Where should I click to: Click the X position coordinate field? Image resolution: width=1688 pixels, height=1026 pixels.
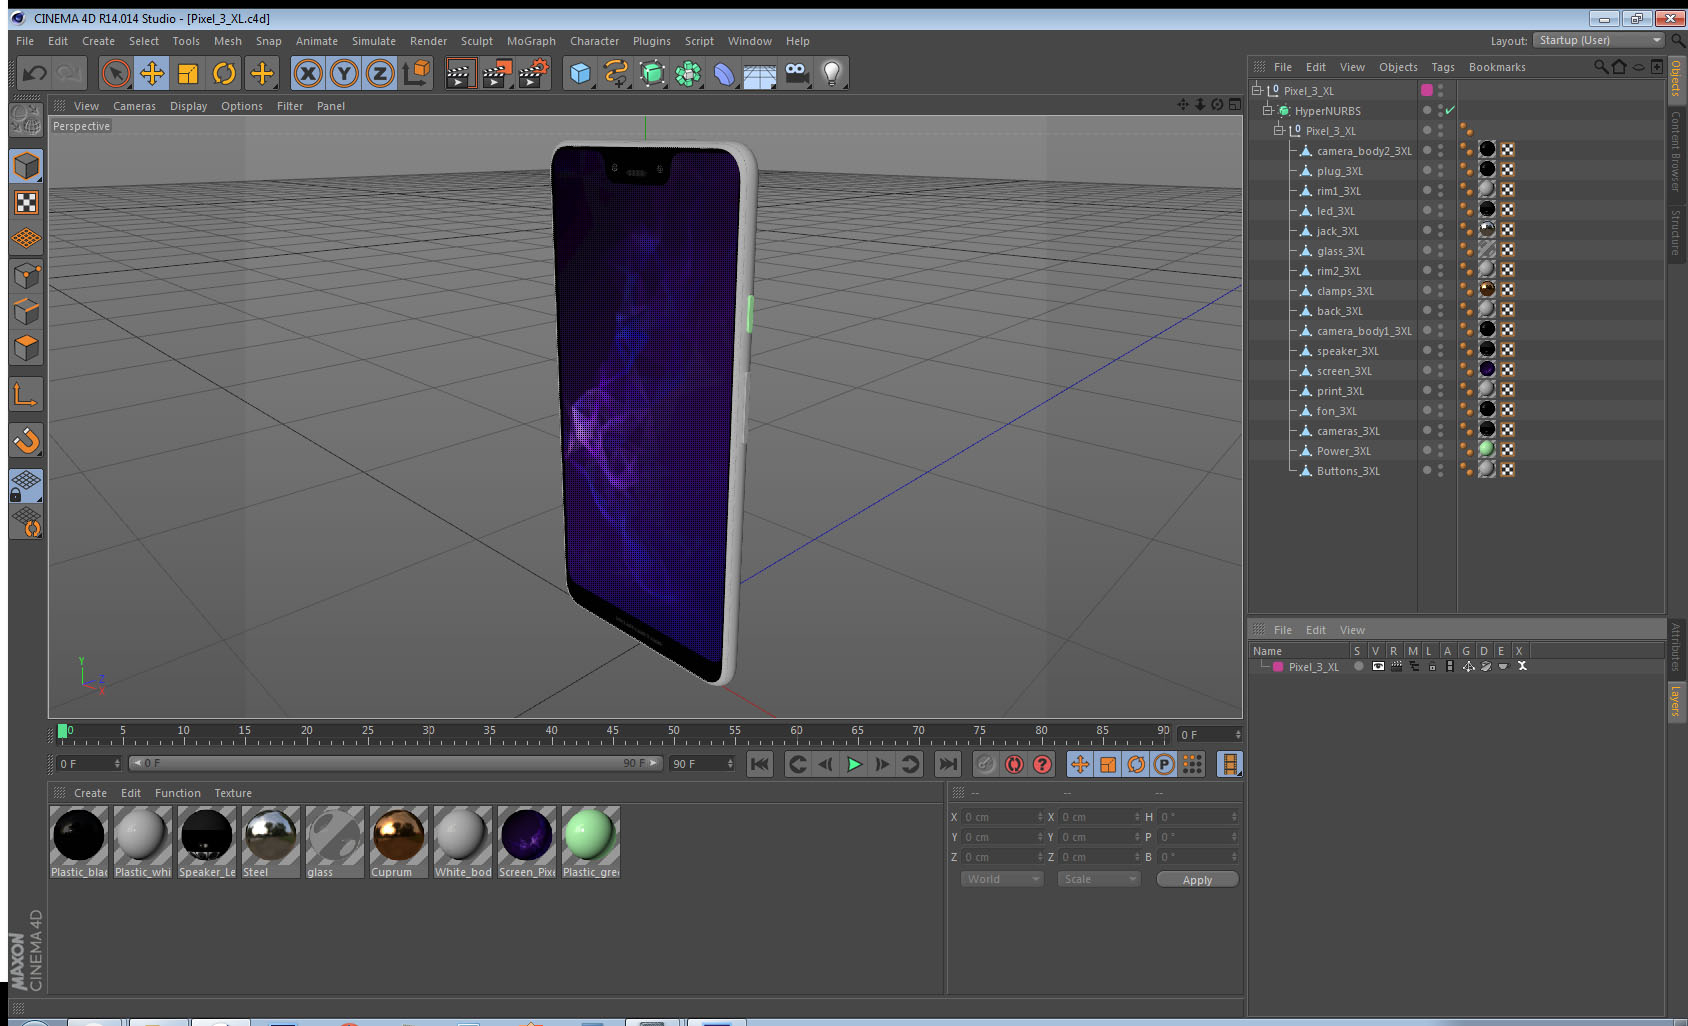(x=1002, y=817)
